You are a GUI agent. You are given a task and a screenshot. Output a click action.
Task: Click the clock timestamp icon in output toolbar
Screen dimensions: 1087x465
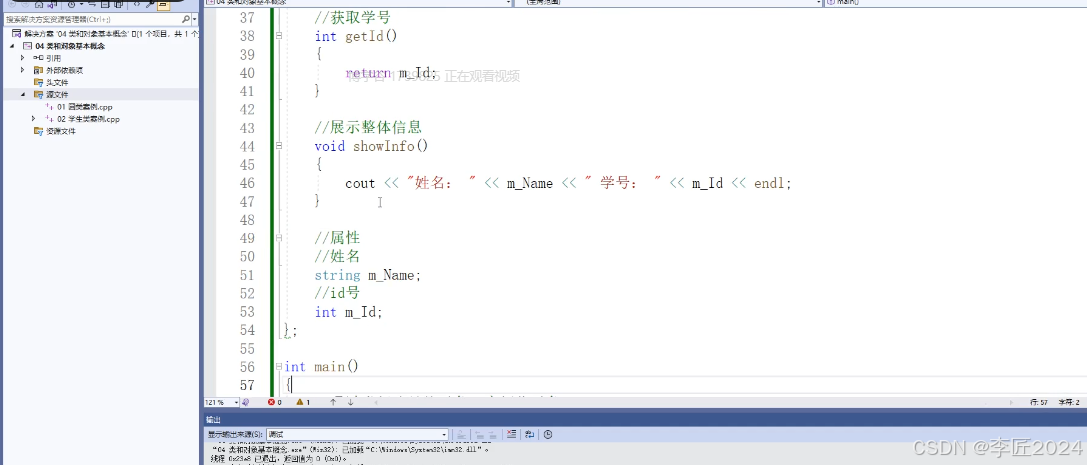coord(548,435)
